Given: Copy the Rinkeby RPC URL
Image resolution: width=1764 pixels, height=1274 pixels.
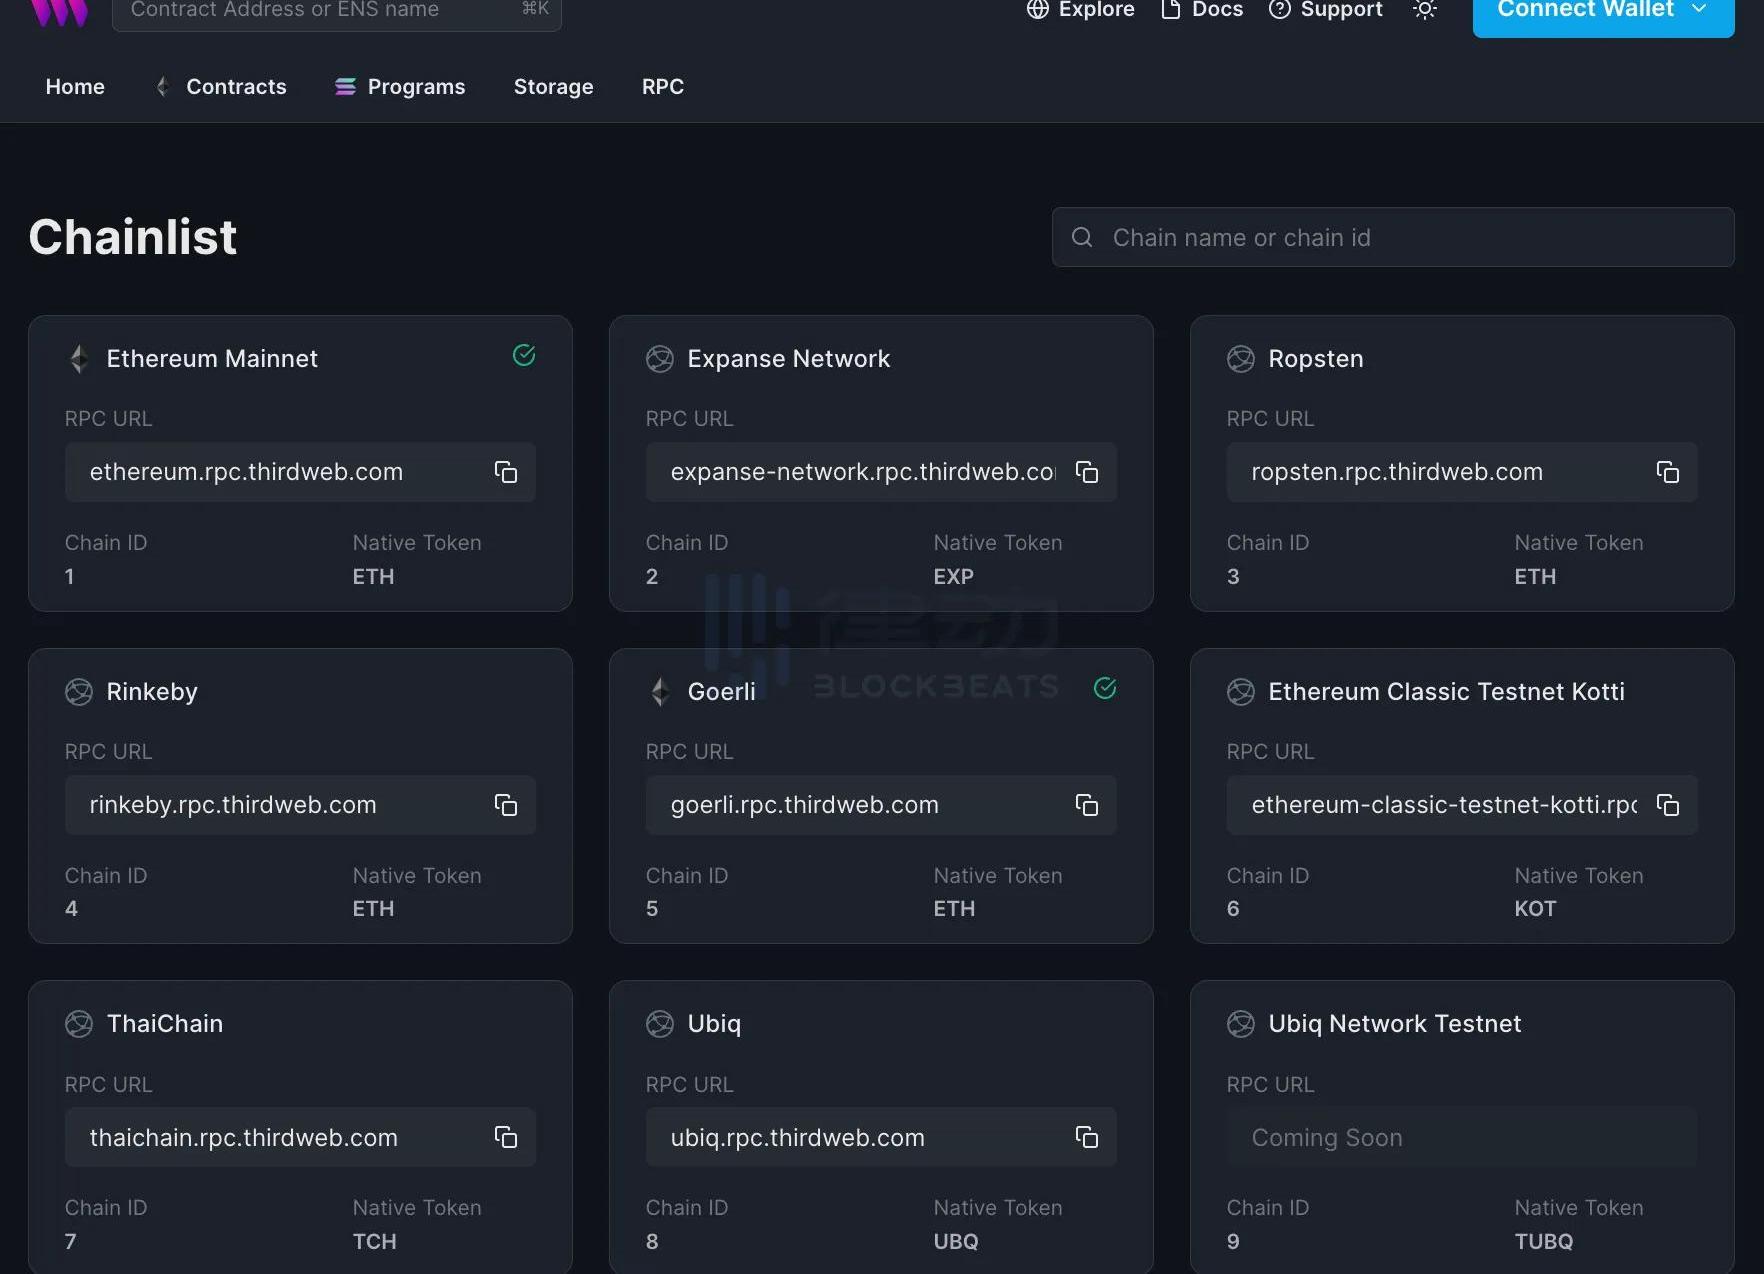Looking at the screenshot, I should 506,805.
